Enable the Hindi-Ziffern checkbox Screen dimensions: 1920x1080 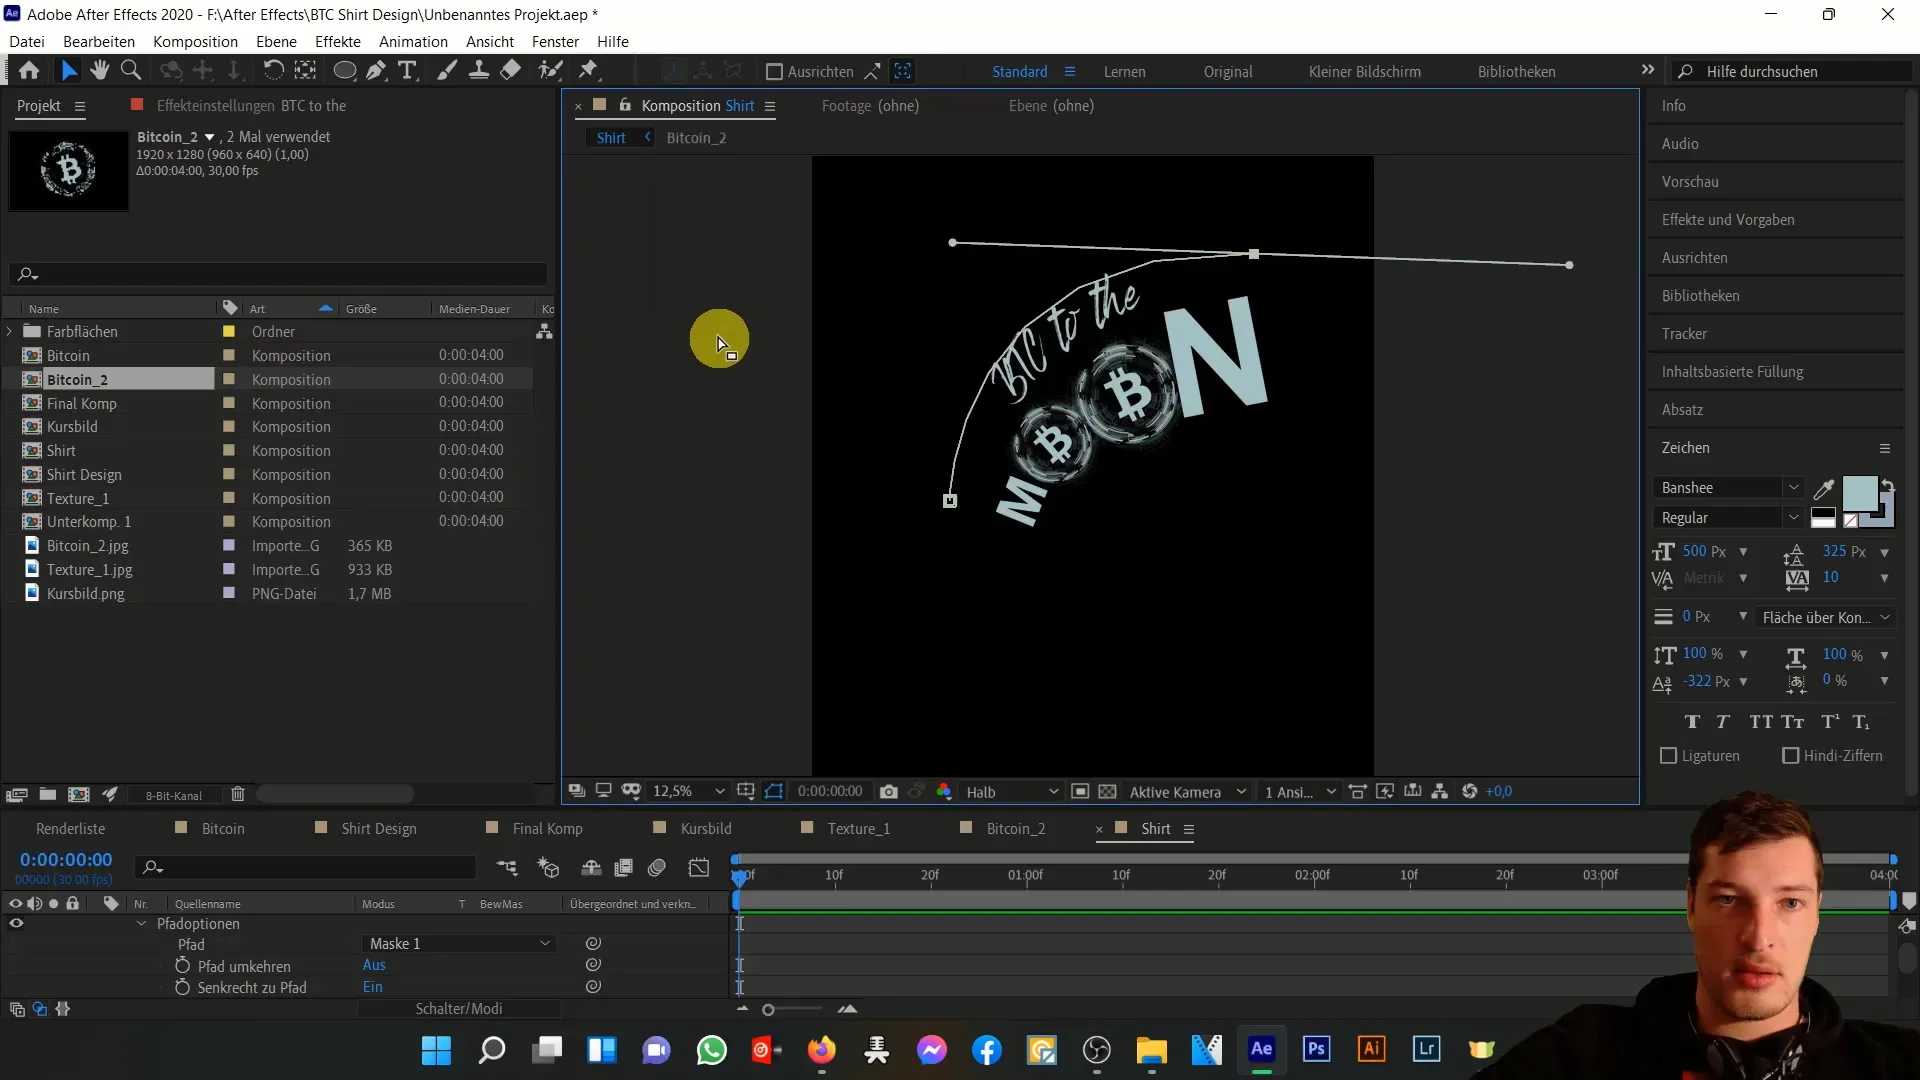point(1791,756)
